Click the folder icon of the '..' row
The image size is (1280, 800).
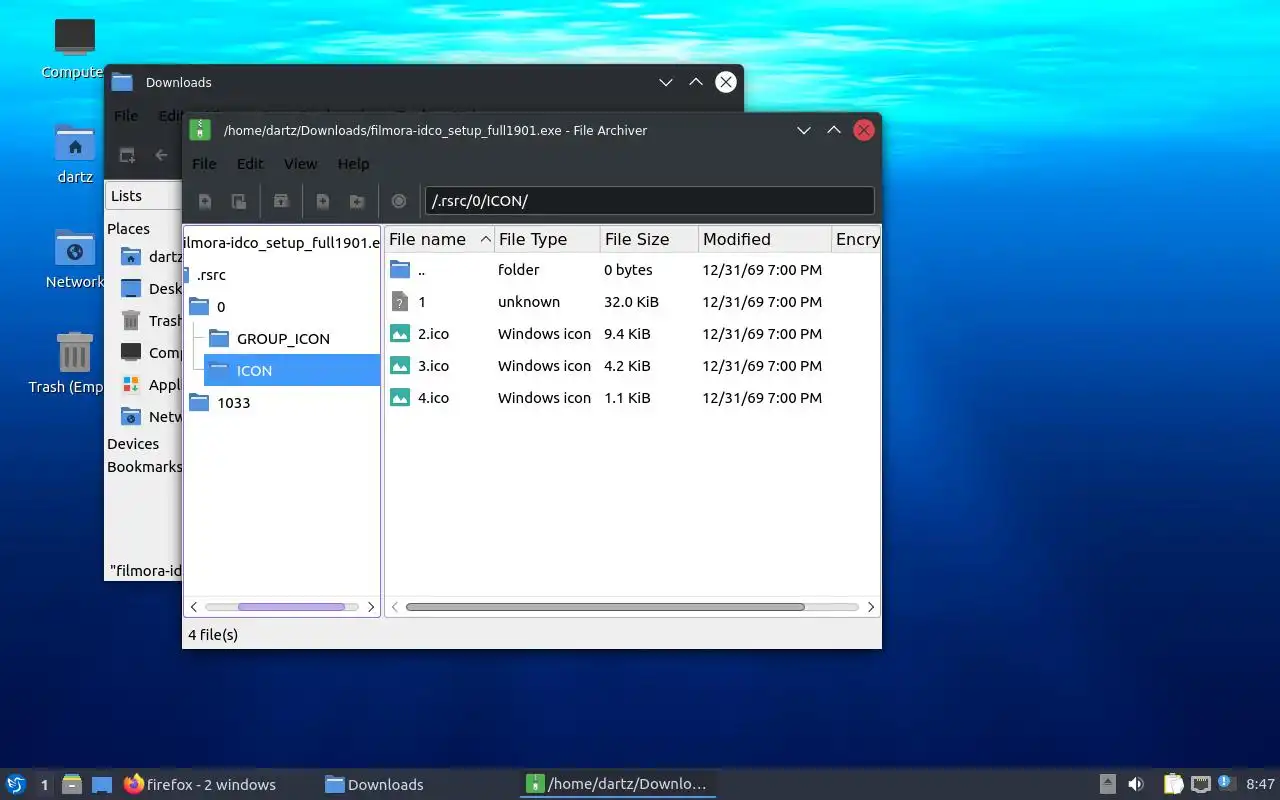click(x=400, y=269)
